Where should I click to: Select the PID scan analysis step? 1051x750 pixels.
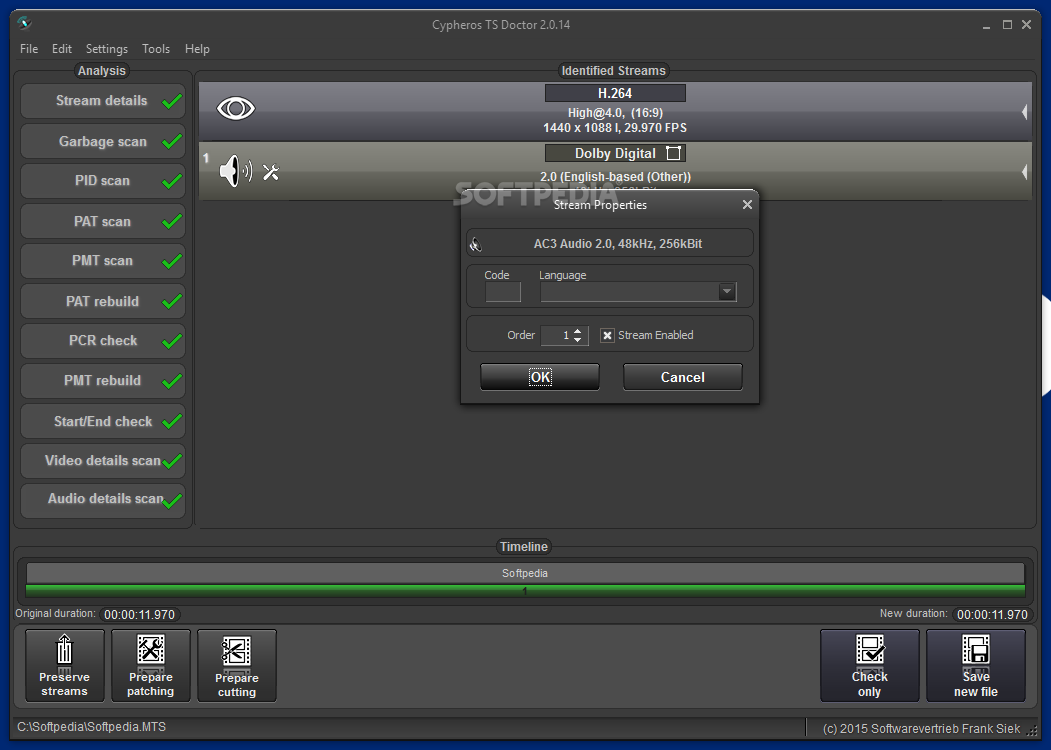103,181
